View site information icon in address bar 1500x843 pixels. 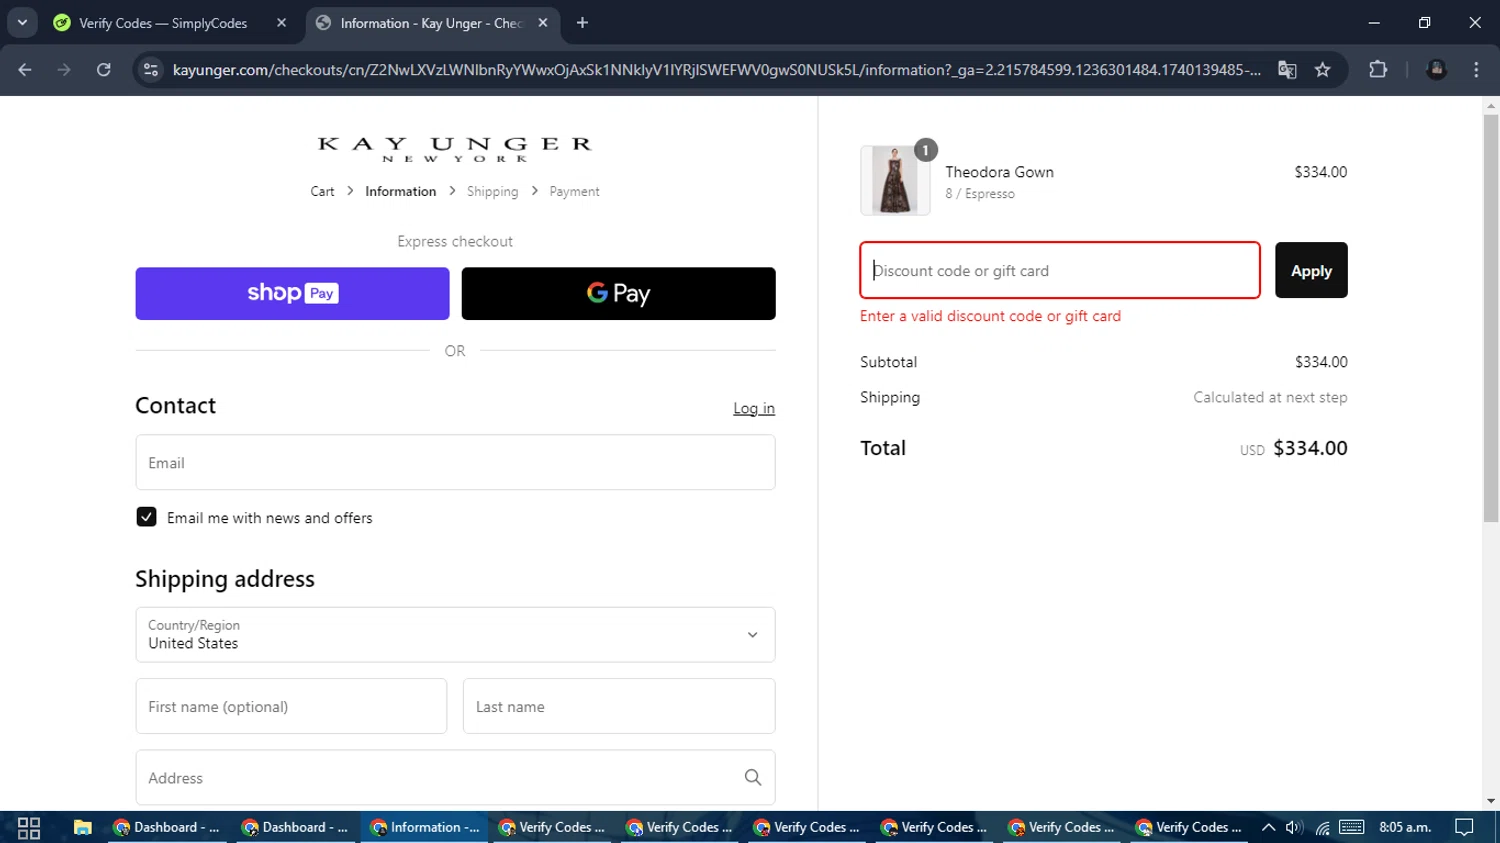[x=151, y=70]
